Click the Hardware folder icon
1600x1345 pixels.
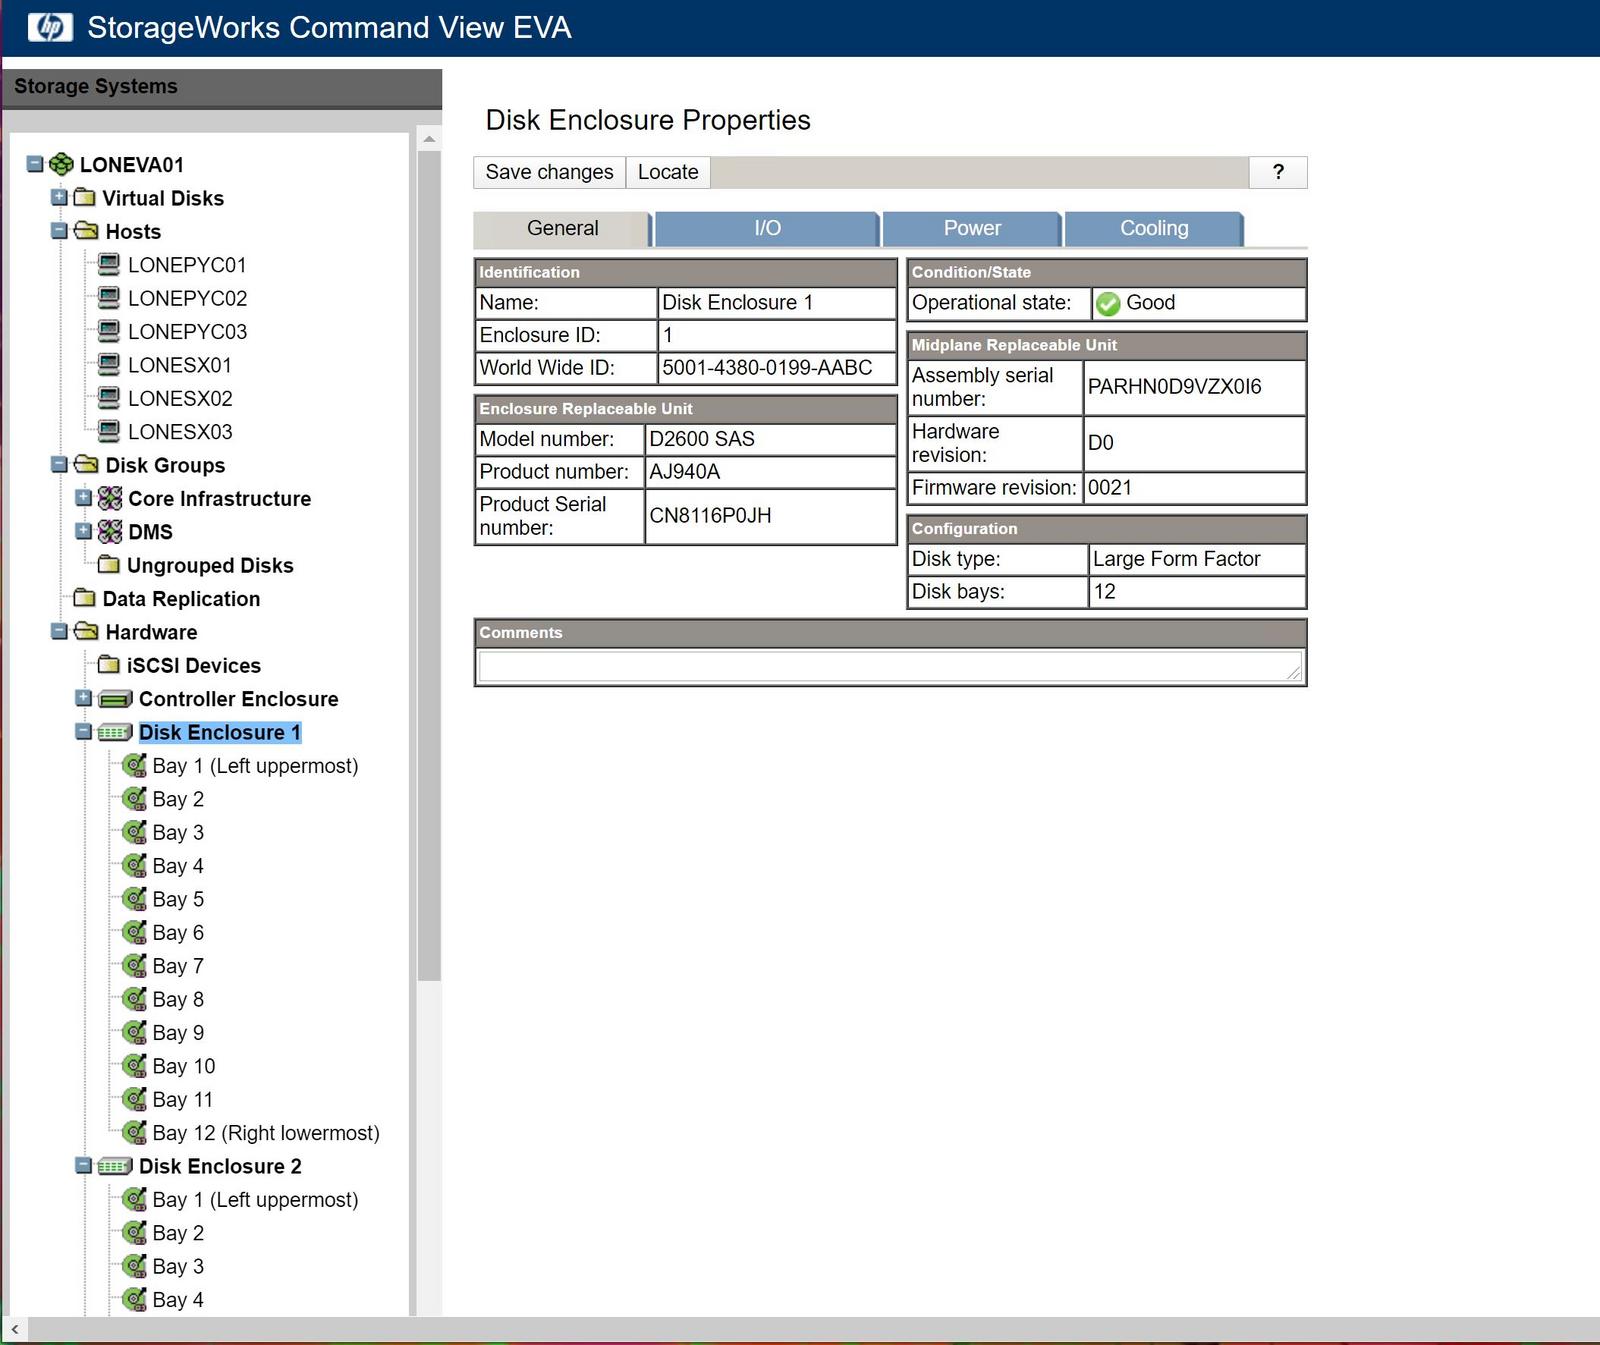[87, 631]
